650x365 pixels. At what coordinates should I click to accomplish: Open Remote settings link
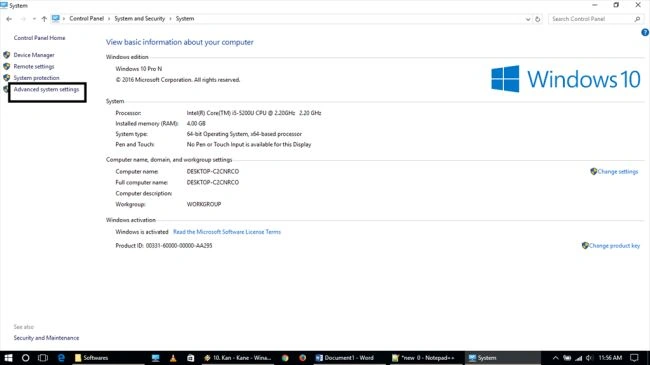(34, 66)
